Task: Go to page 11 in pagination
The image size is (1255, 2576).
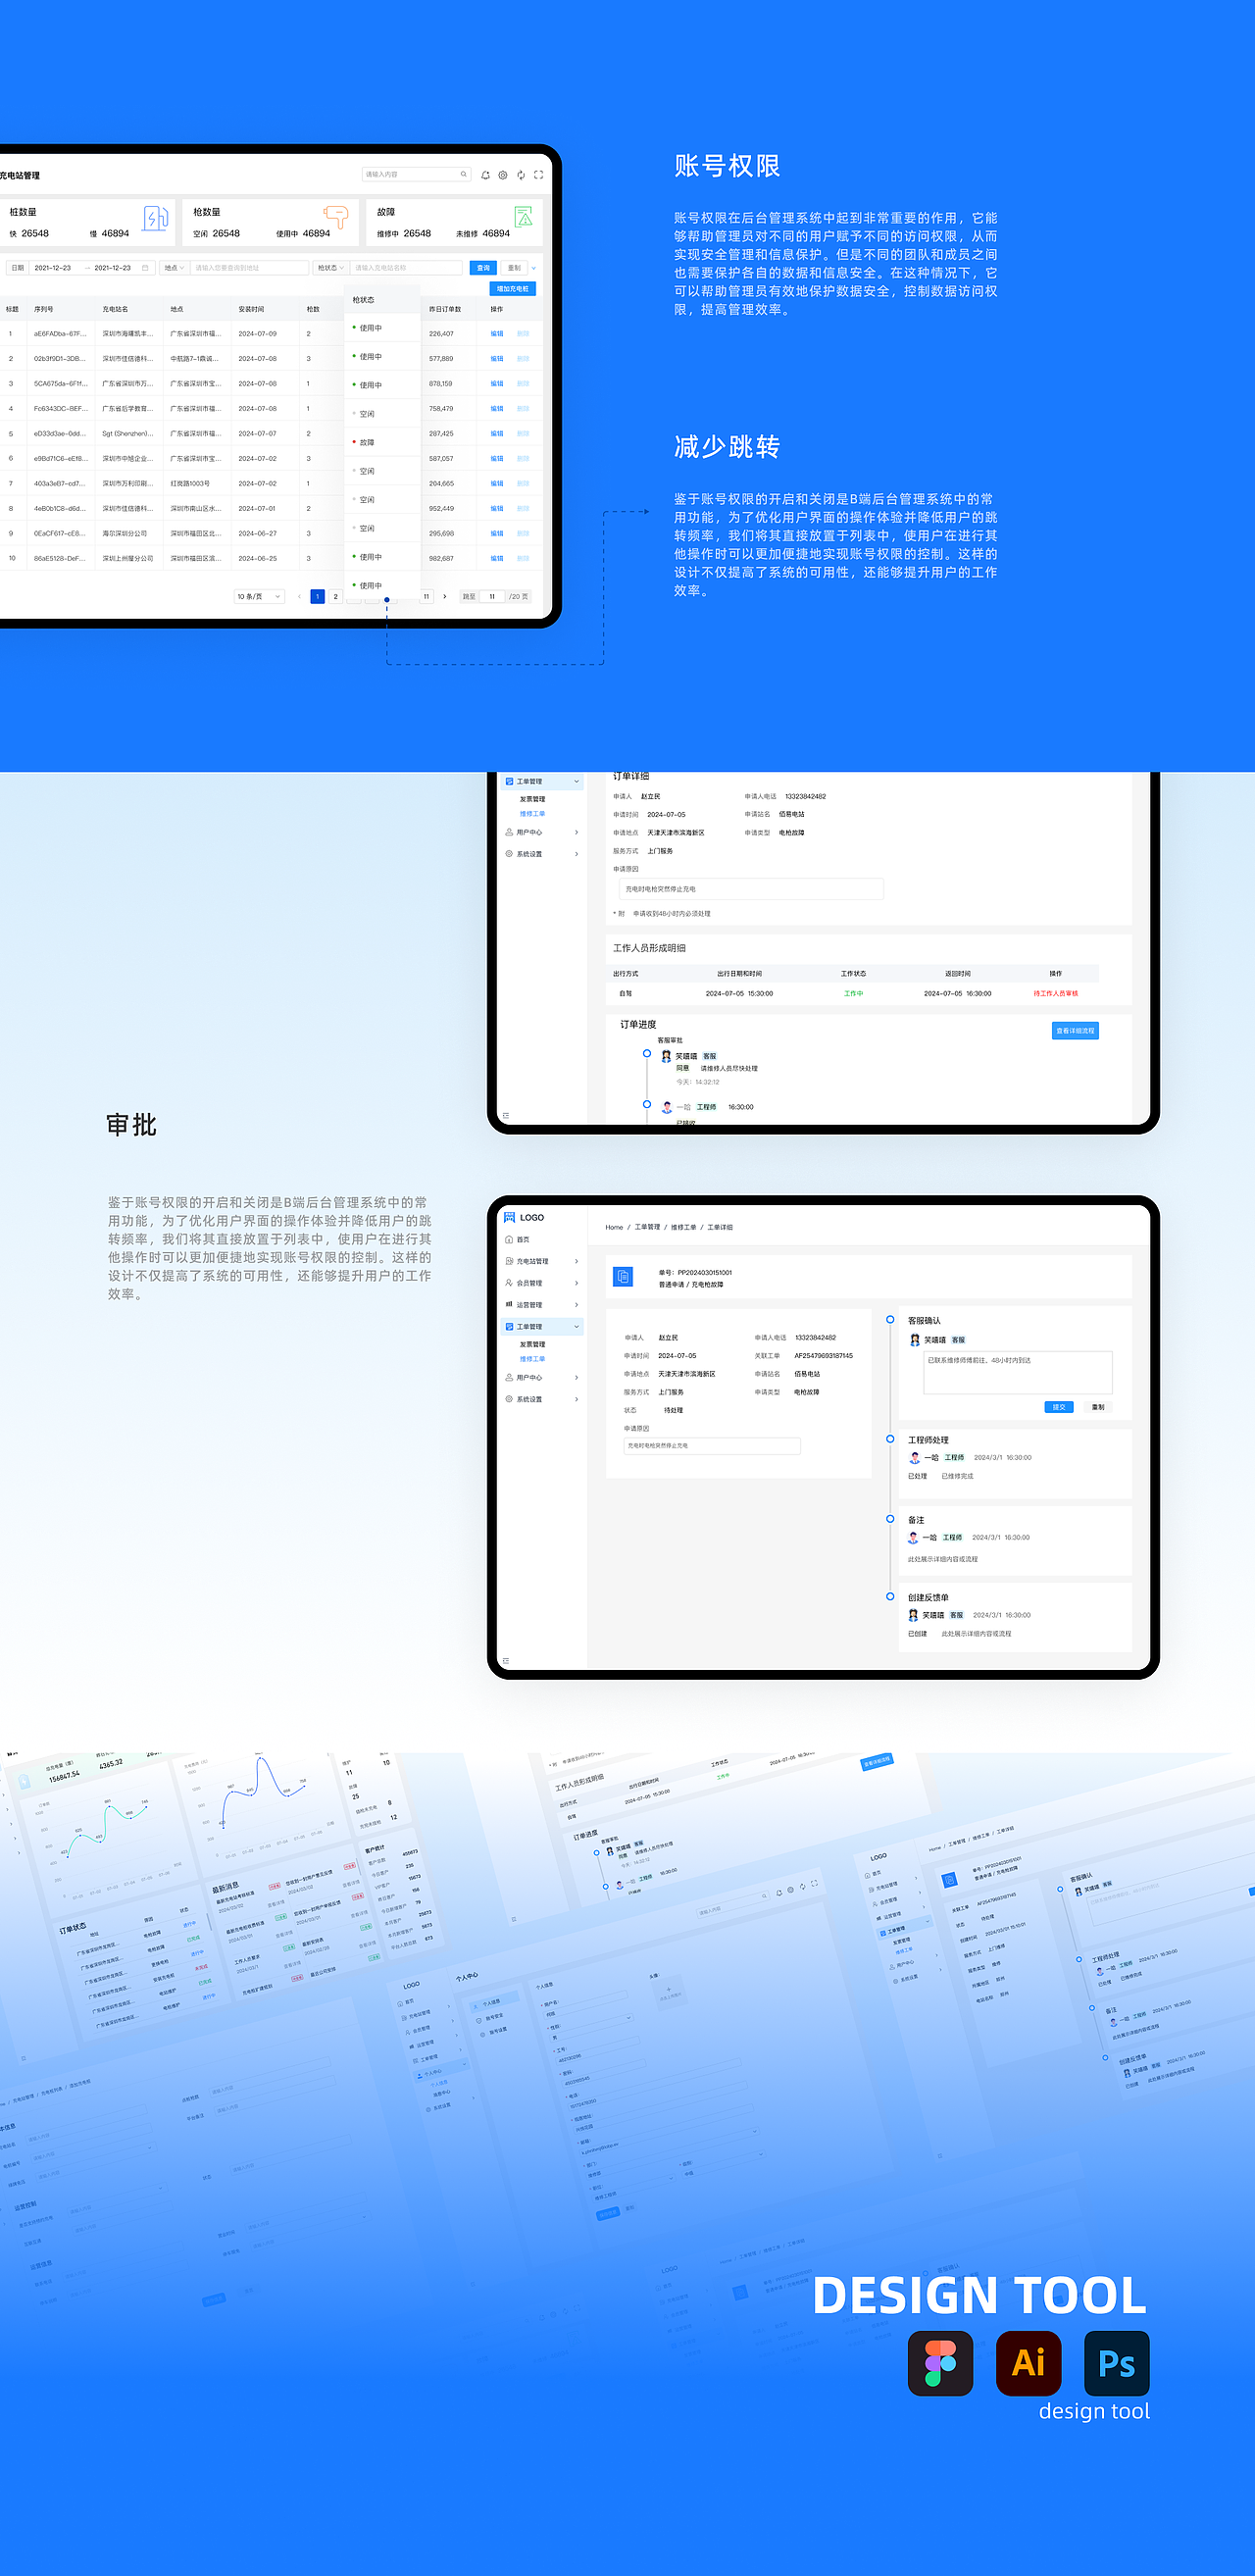Action: pos(426,597)
